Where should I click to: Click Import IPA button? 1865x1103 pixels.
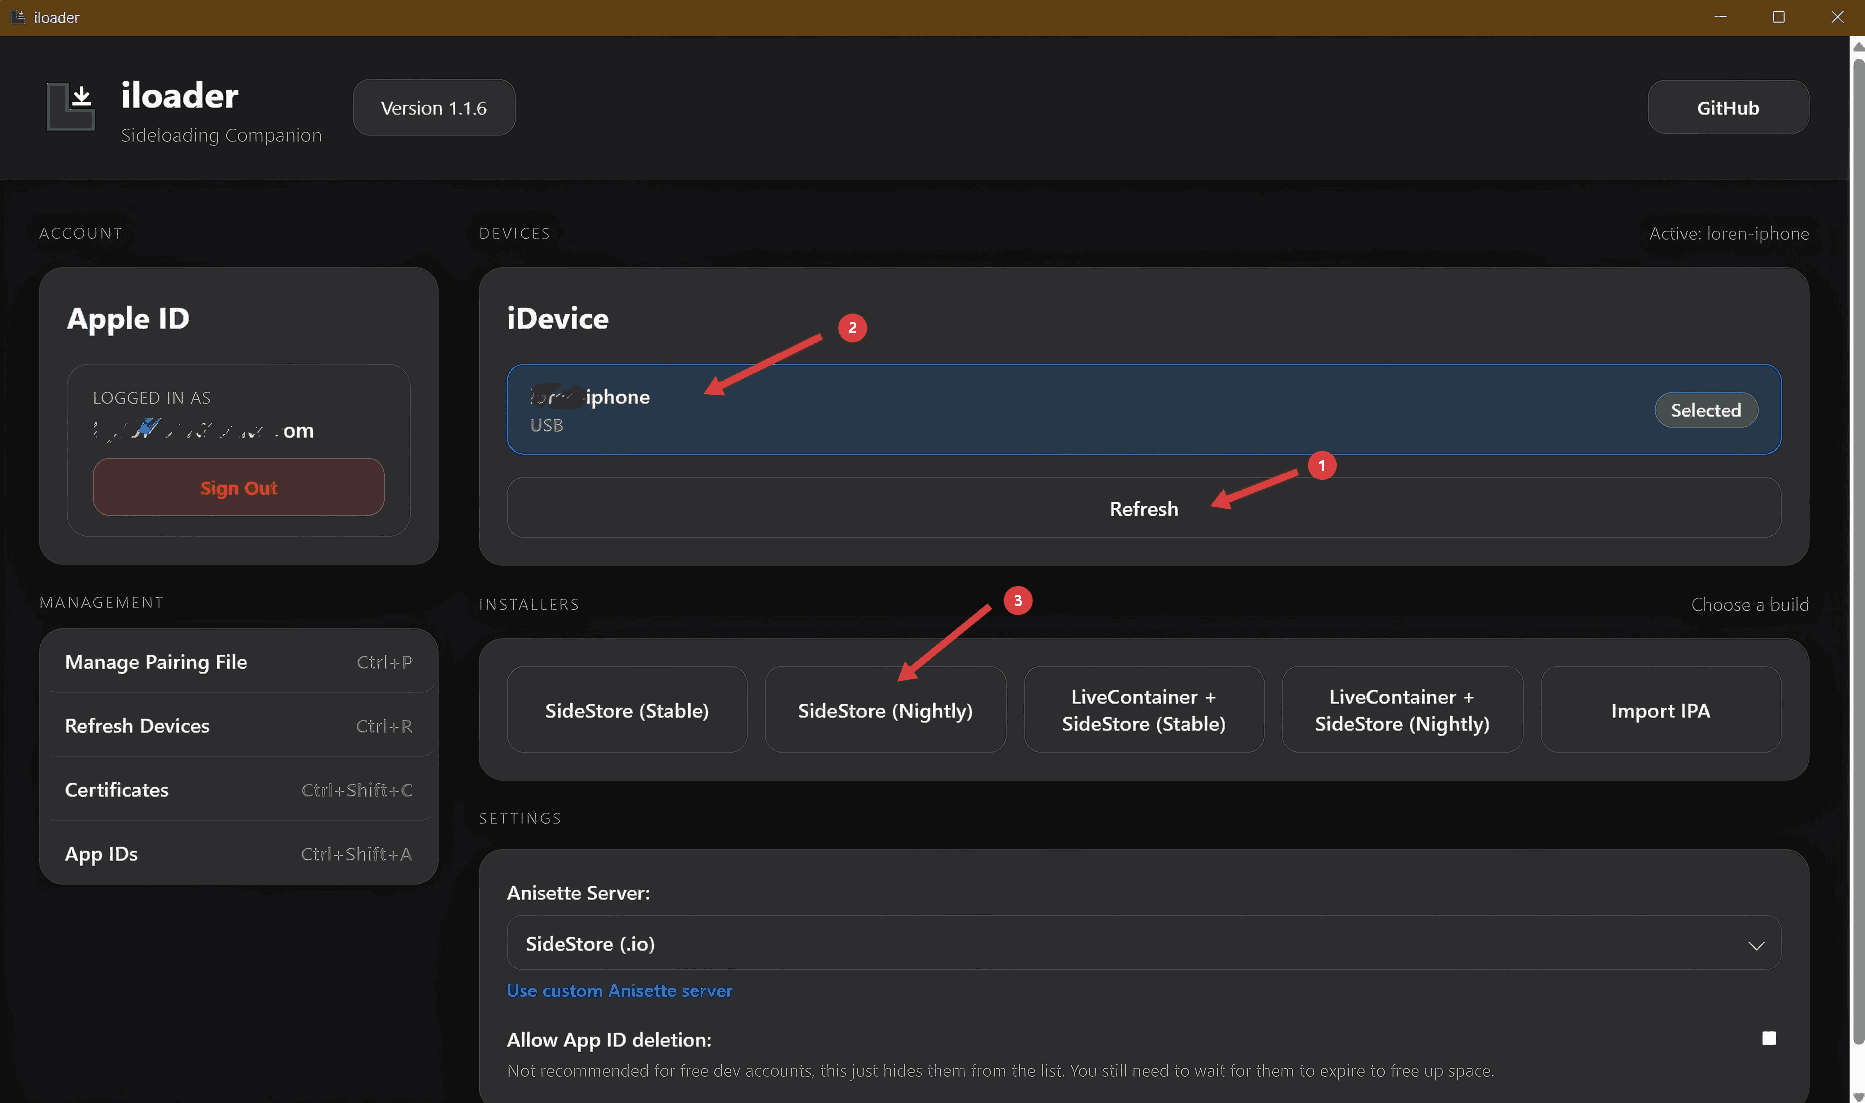(x=1660, y=710)
